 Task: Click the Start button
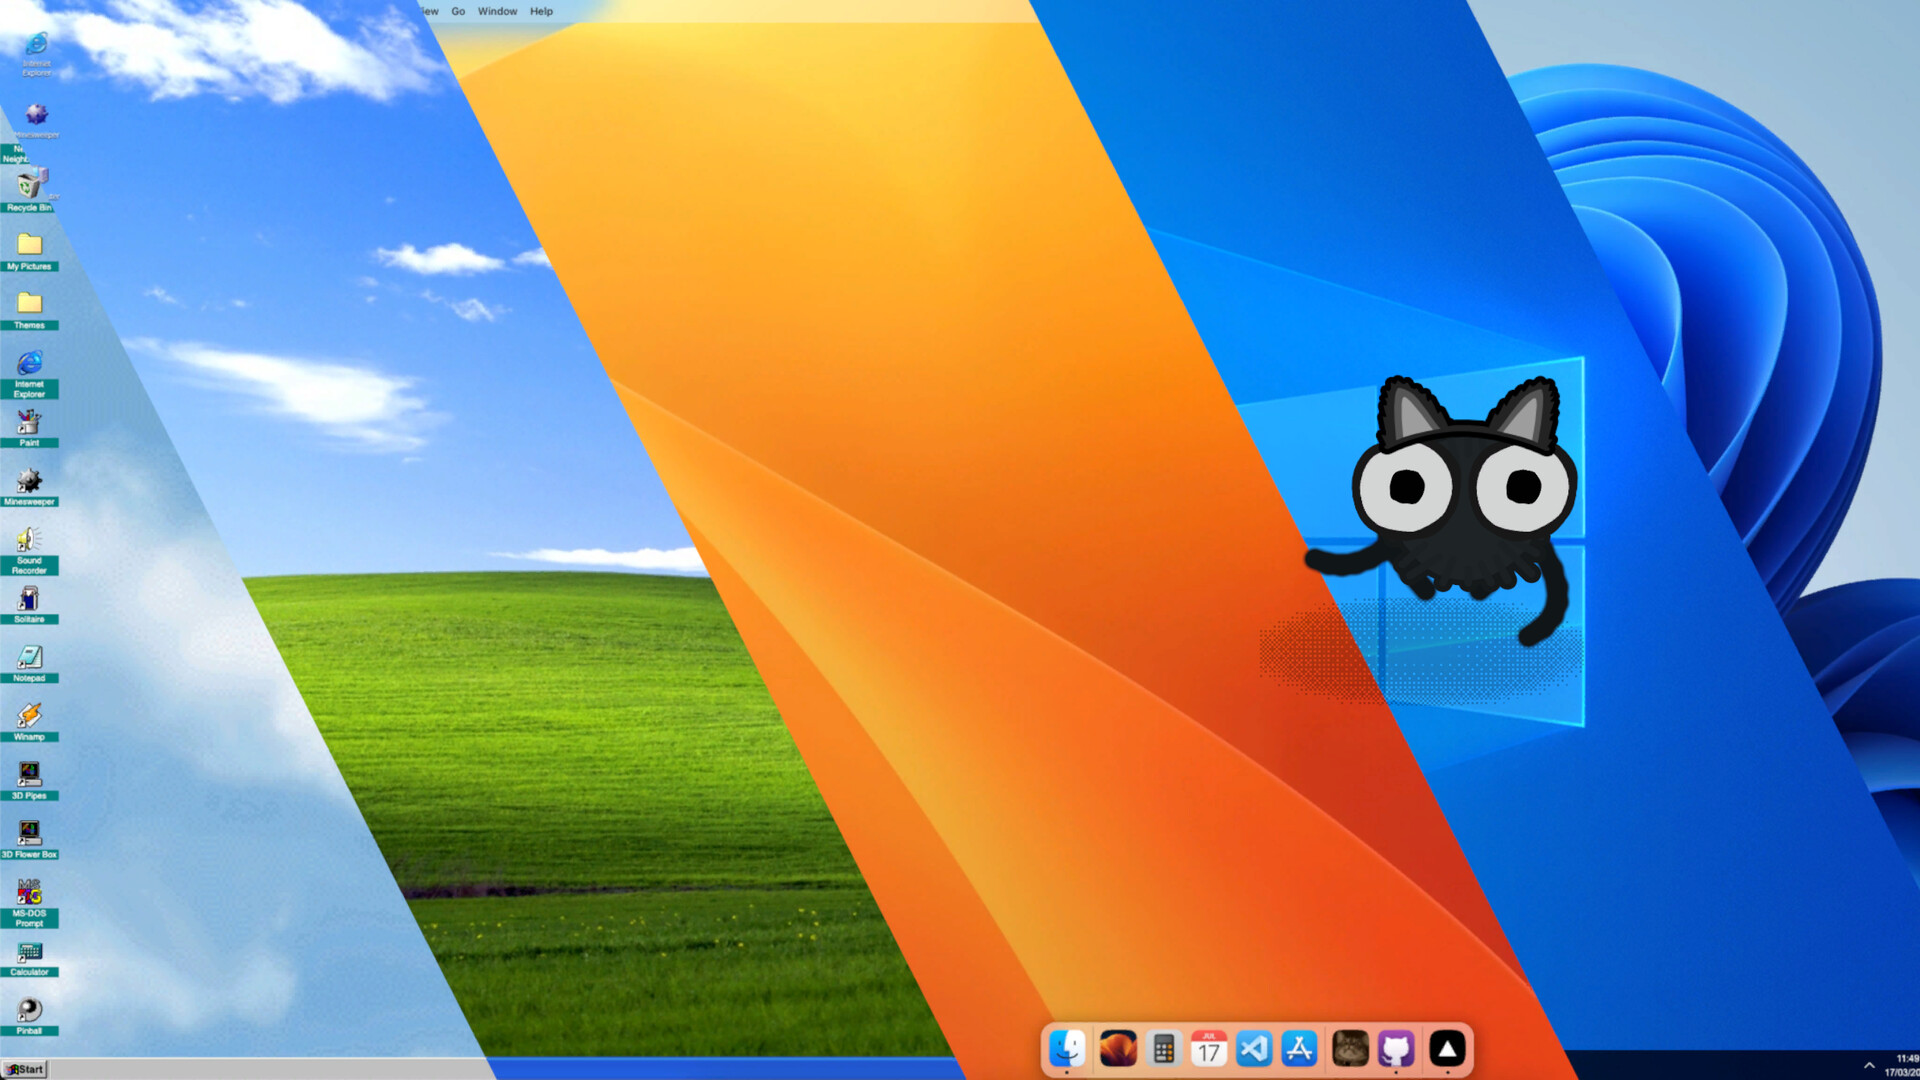(25, 1069)
